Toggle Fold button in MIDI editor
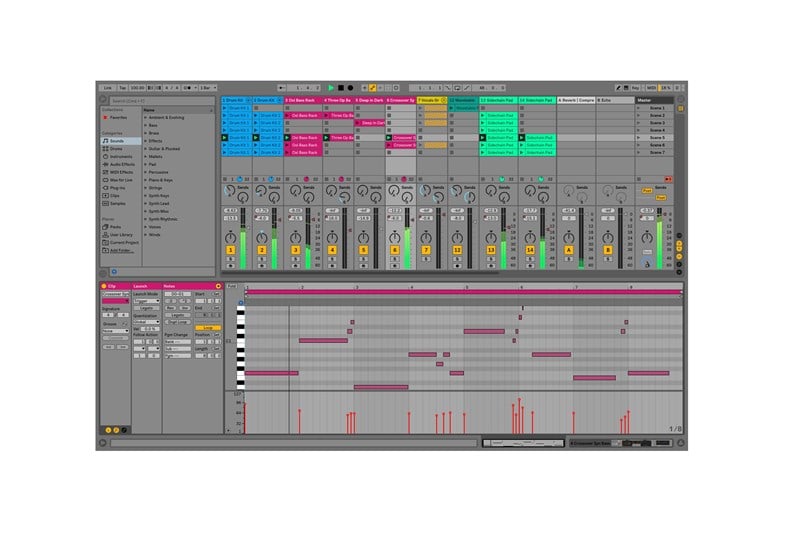Viewport: 800px width, 548px height. click(231, 286)
